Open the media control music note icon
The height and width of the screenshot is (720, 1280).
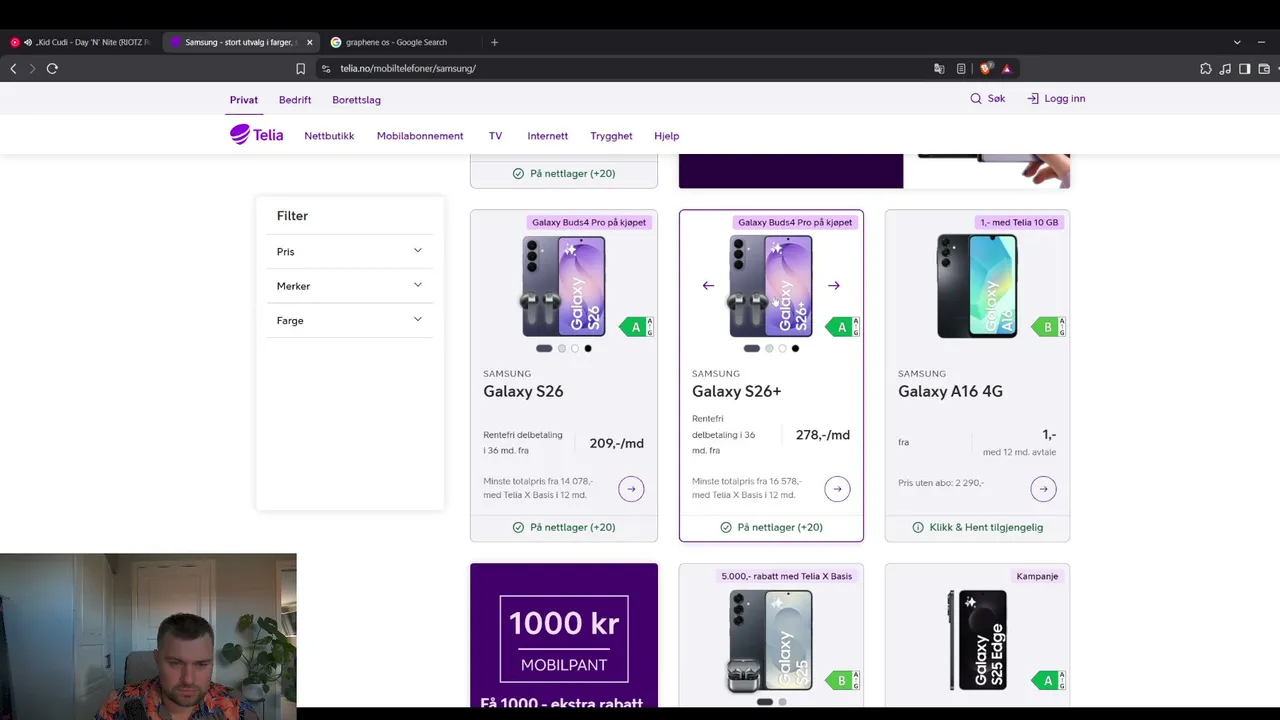(1225, 69)
